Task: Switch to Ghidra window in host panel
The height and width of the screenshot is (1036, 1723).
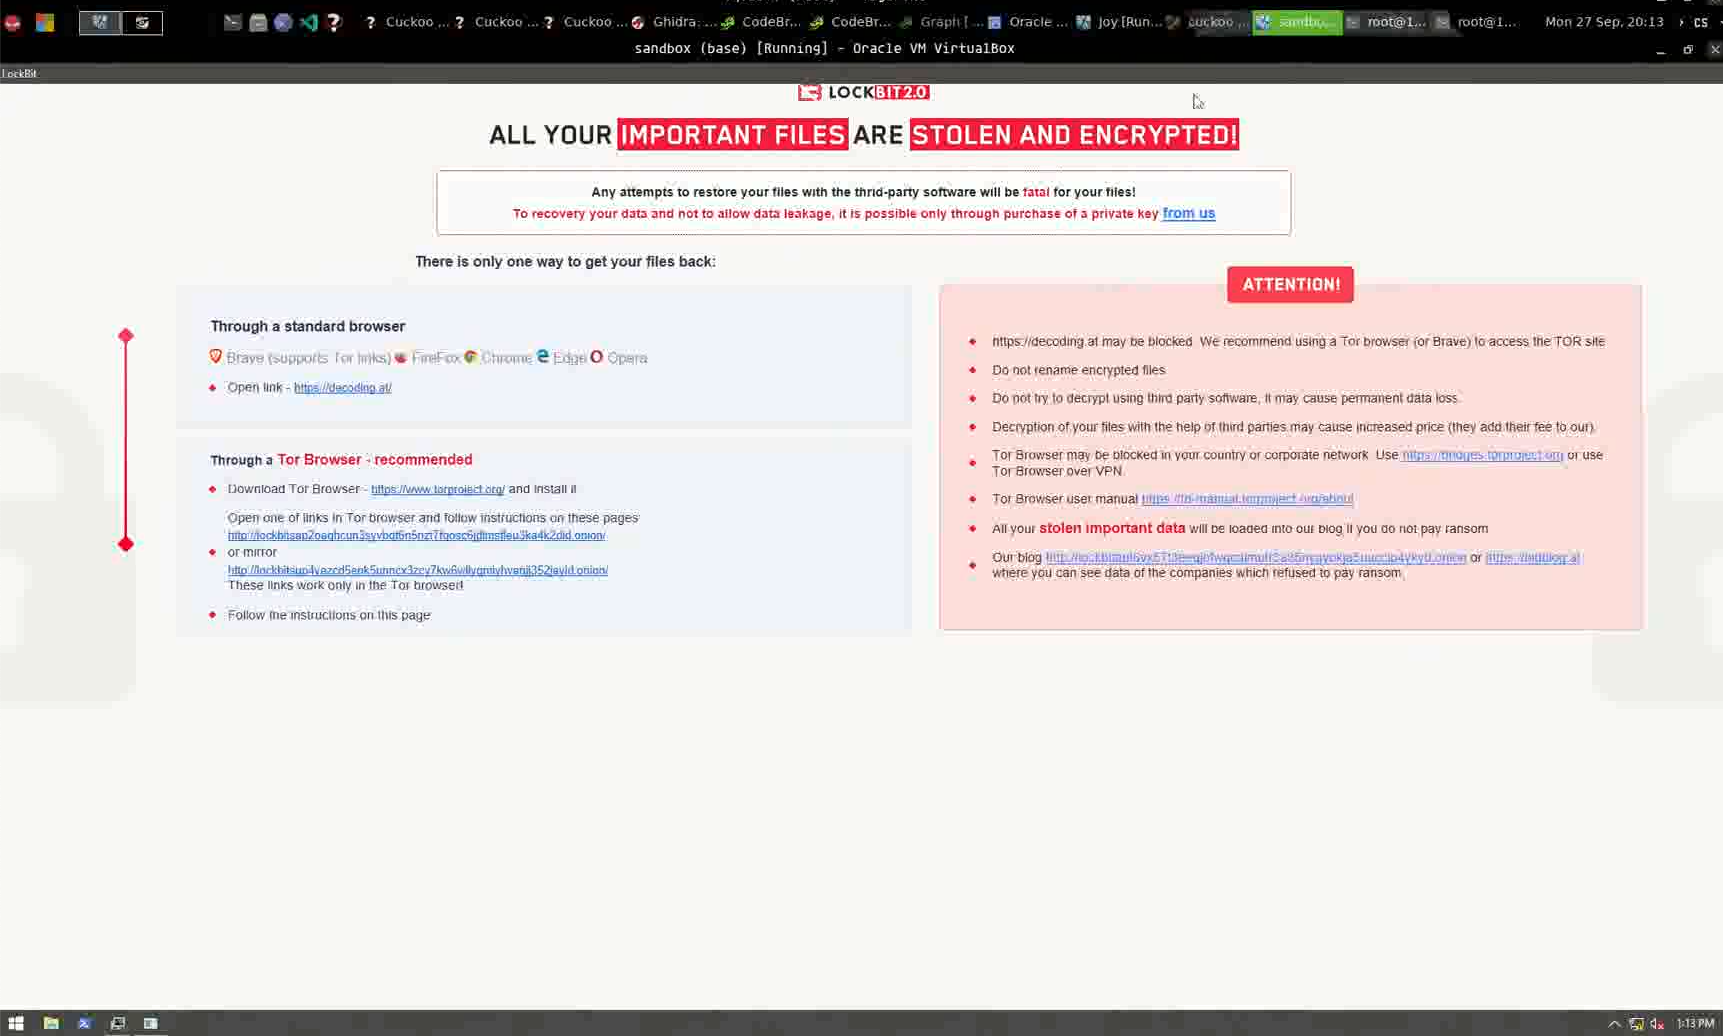Action: (x=675, y=22)
